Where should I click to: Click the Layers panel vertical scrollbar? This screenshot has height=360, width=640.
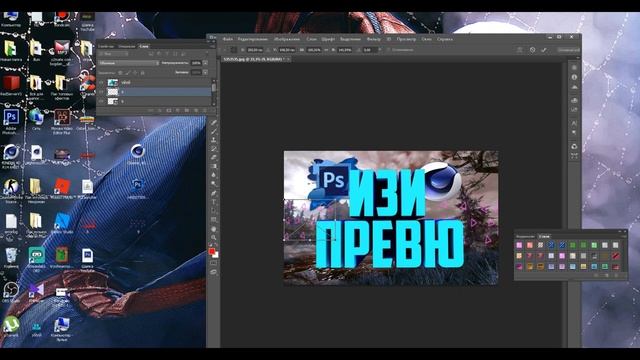(x=214, y=92)
